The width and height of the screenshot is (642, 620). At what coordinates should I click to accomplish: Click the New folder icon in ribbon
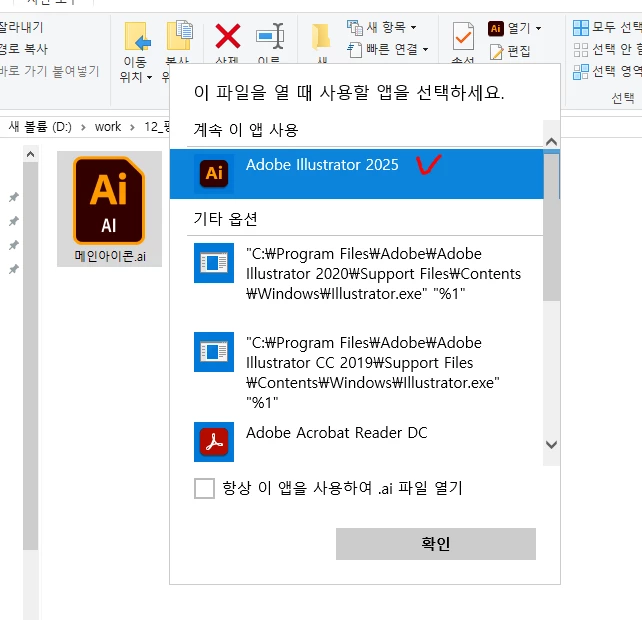click(321, 38)
